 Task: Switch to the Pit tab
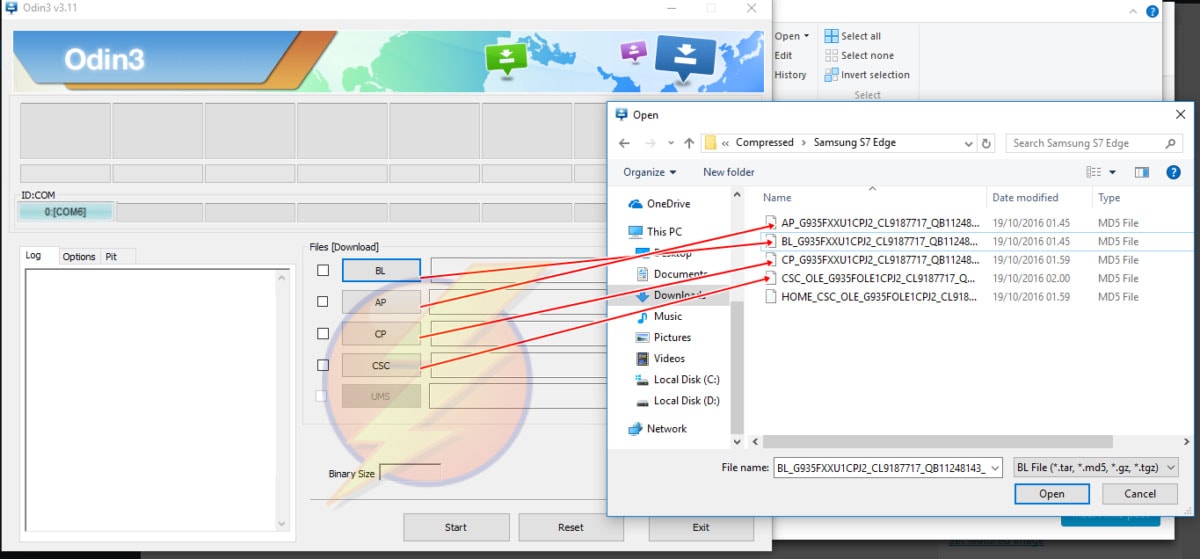pos(111,257)
